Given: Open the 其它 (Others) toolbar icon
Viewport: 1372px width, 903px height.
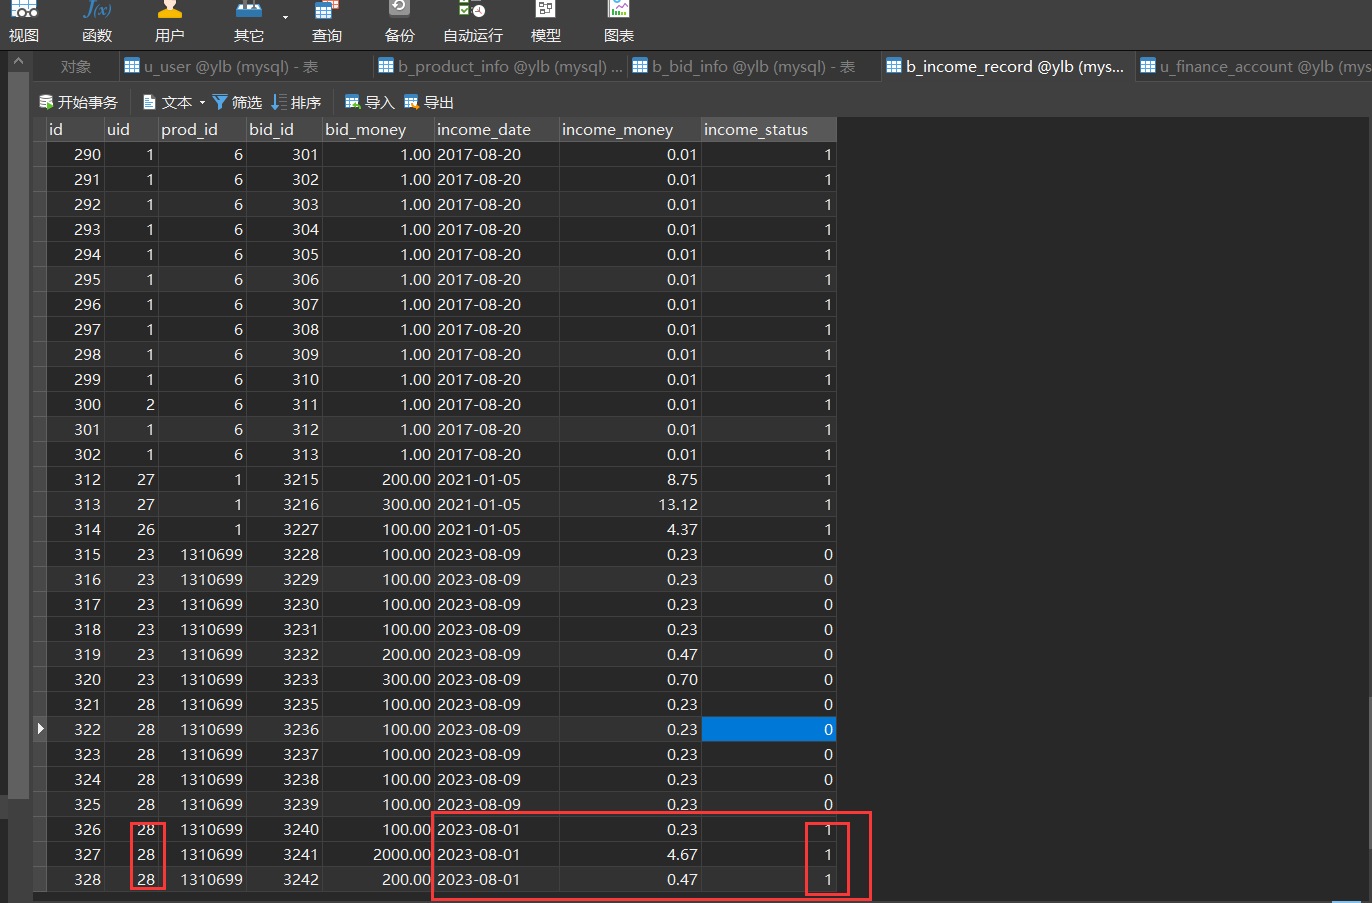Looking at the screenshot, I should pos(249,22).
